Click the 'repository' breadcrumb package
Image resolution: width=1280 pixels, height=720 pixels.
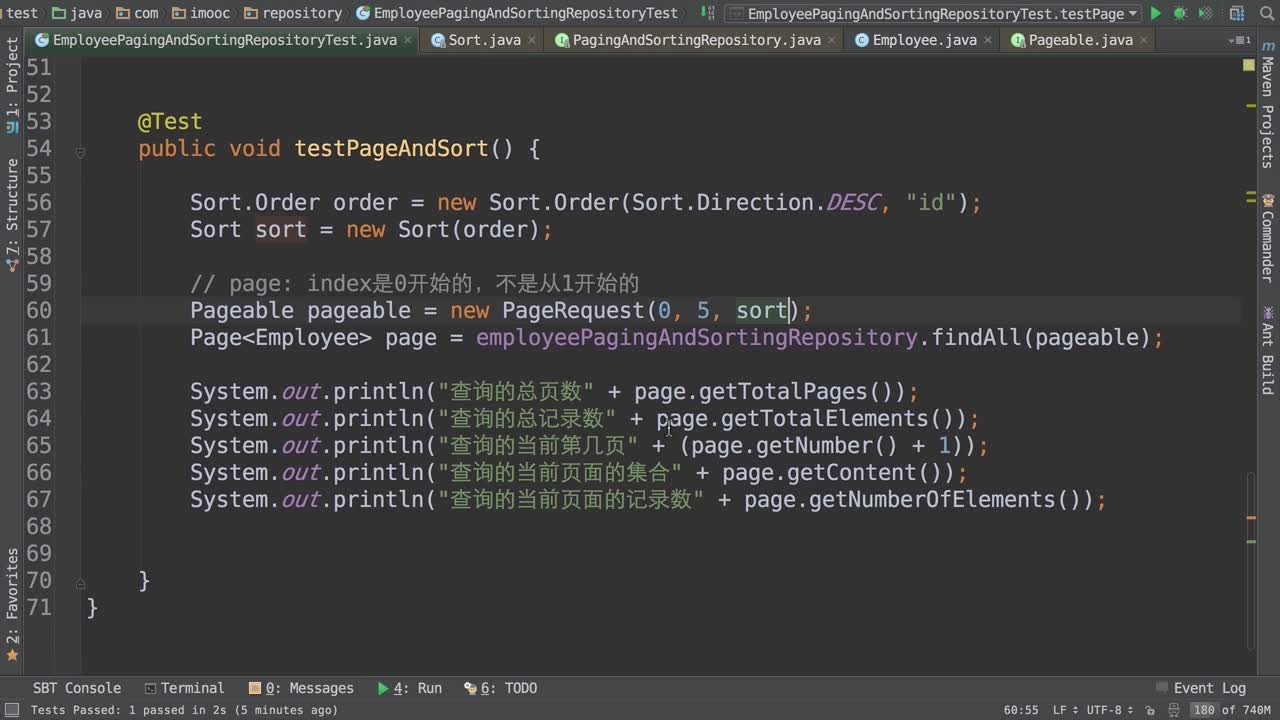click(x=292, y=13)
